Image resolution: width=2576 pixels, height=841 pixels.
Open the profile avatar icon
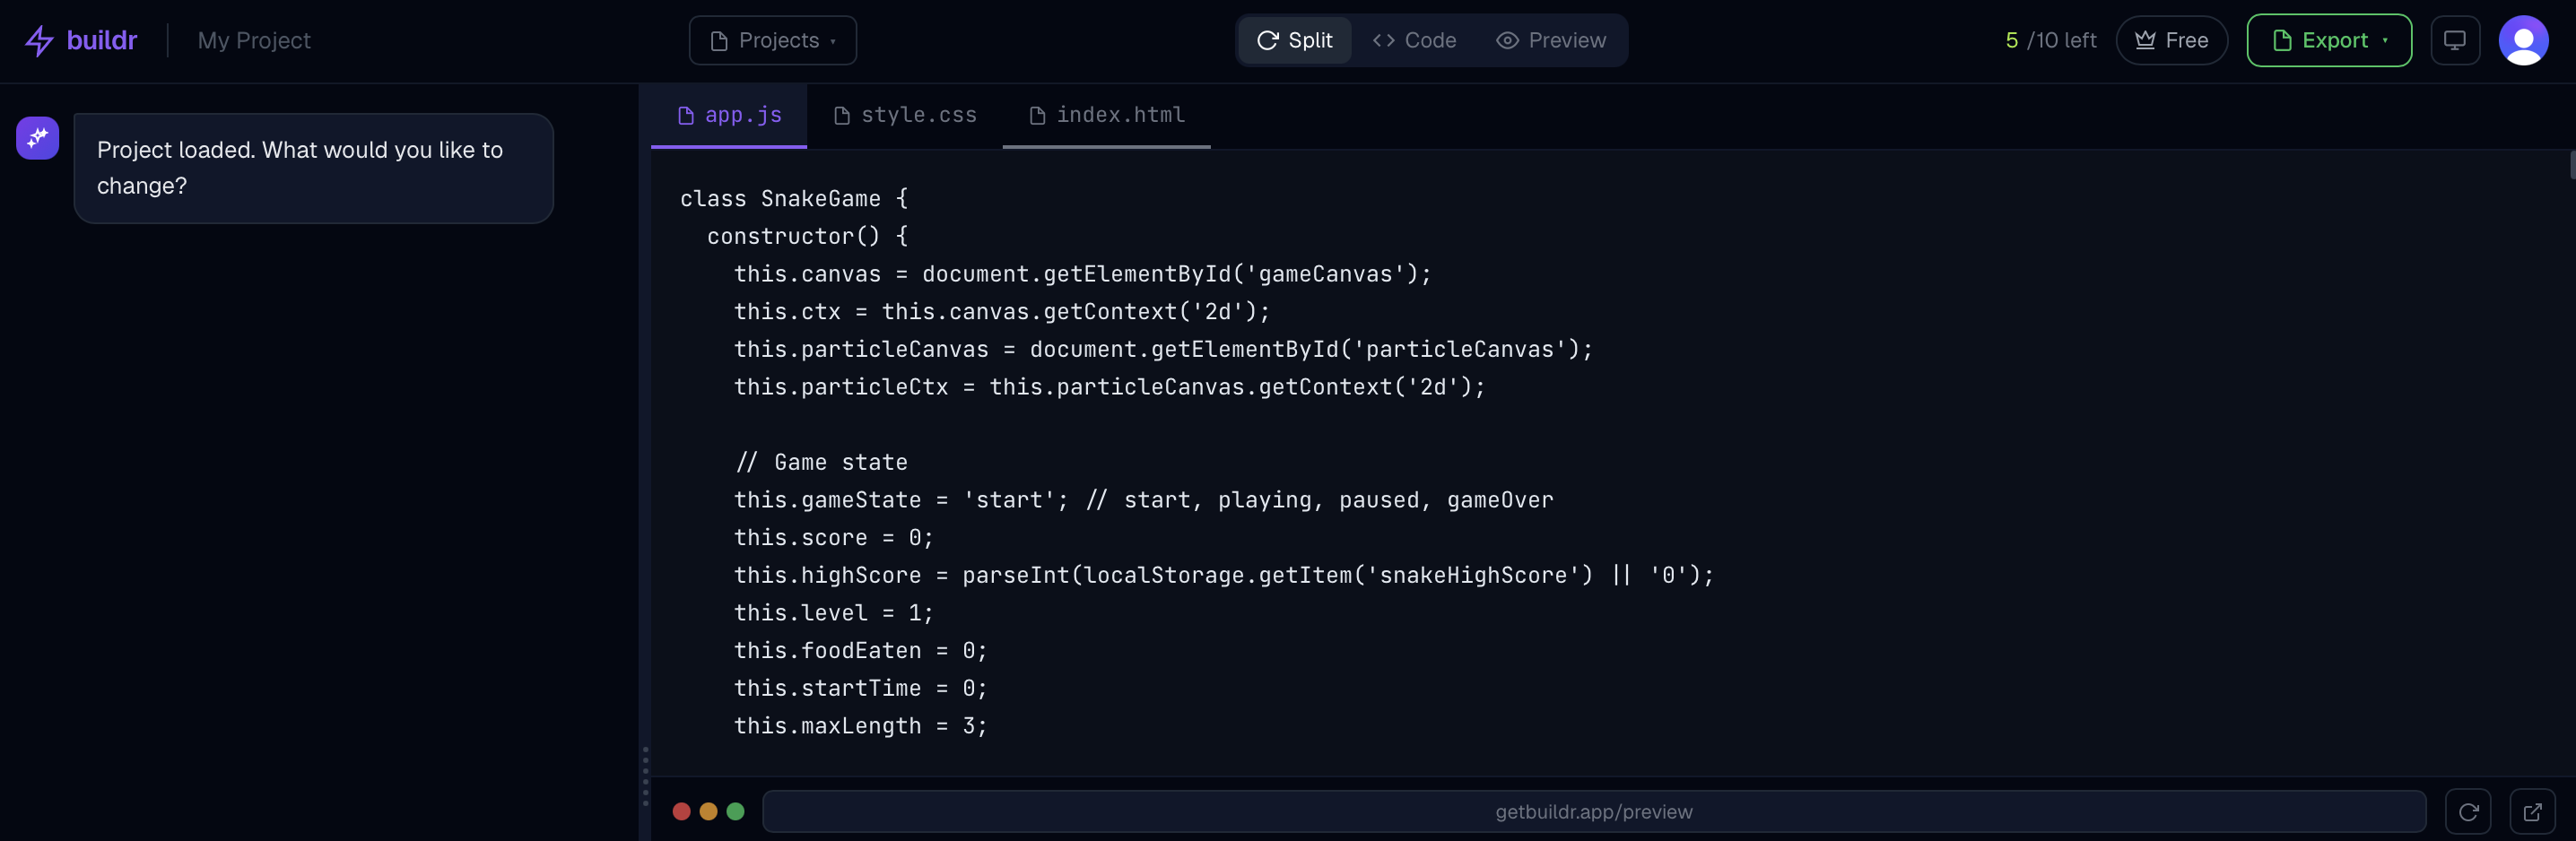pos(2524,40)
